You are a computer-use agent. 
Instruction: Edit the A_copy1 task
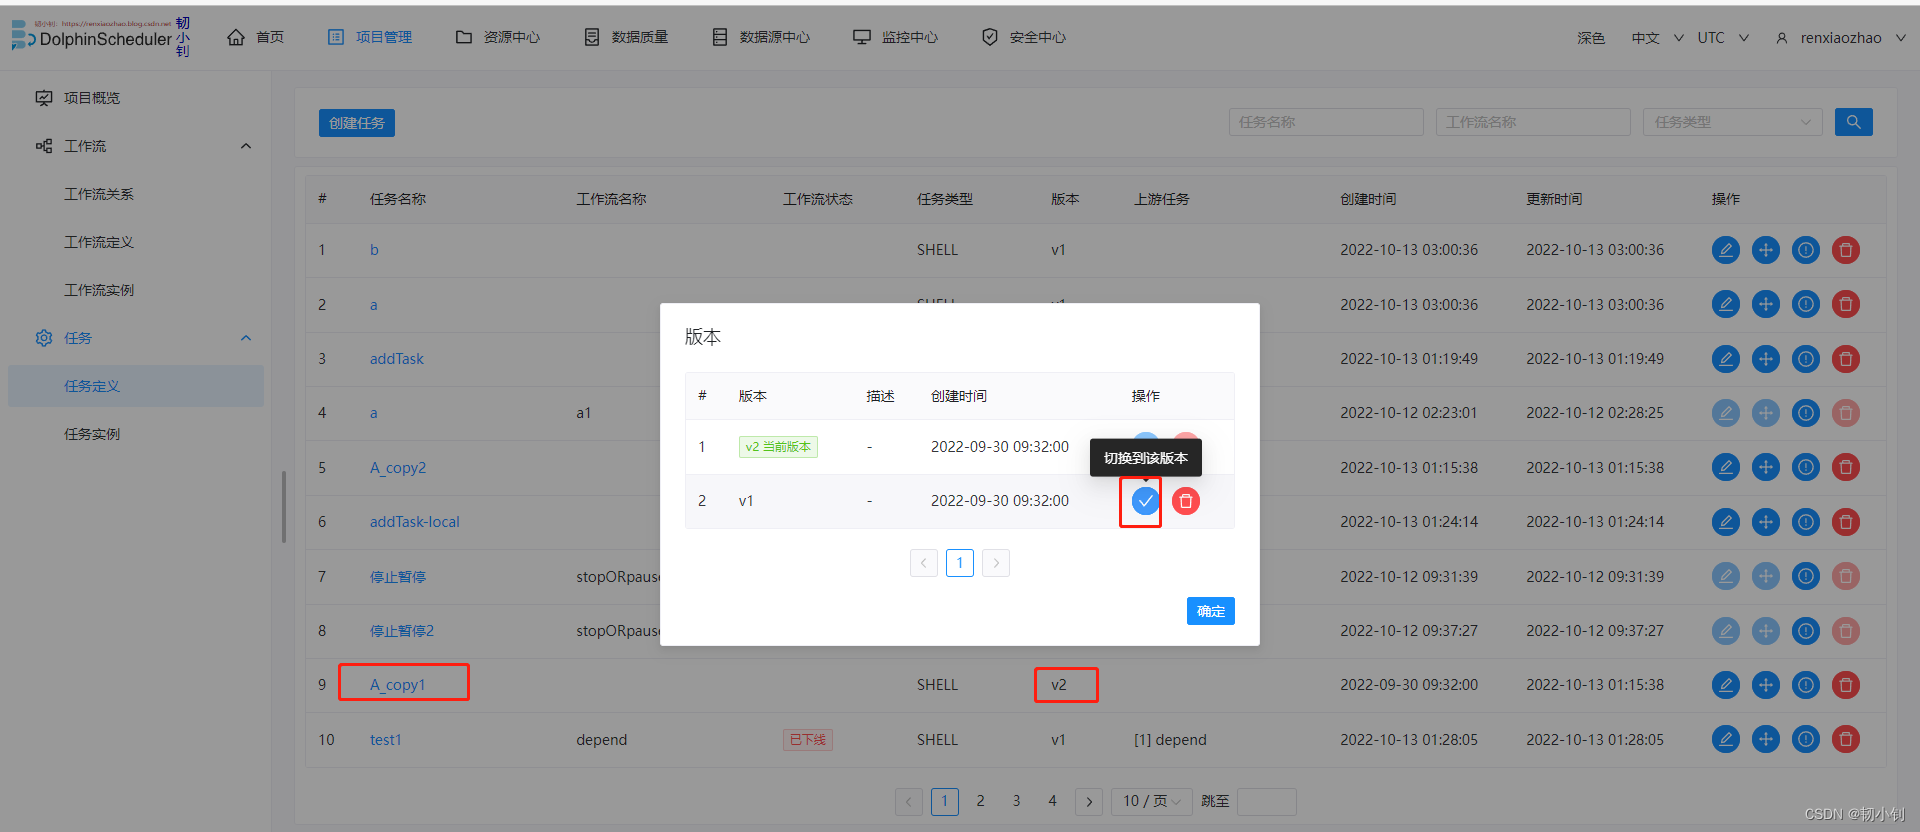1726,685
